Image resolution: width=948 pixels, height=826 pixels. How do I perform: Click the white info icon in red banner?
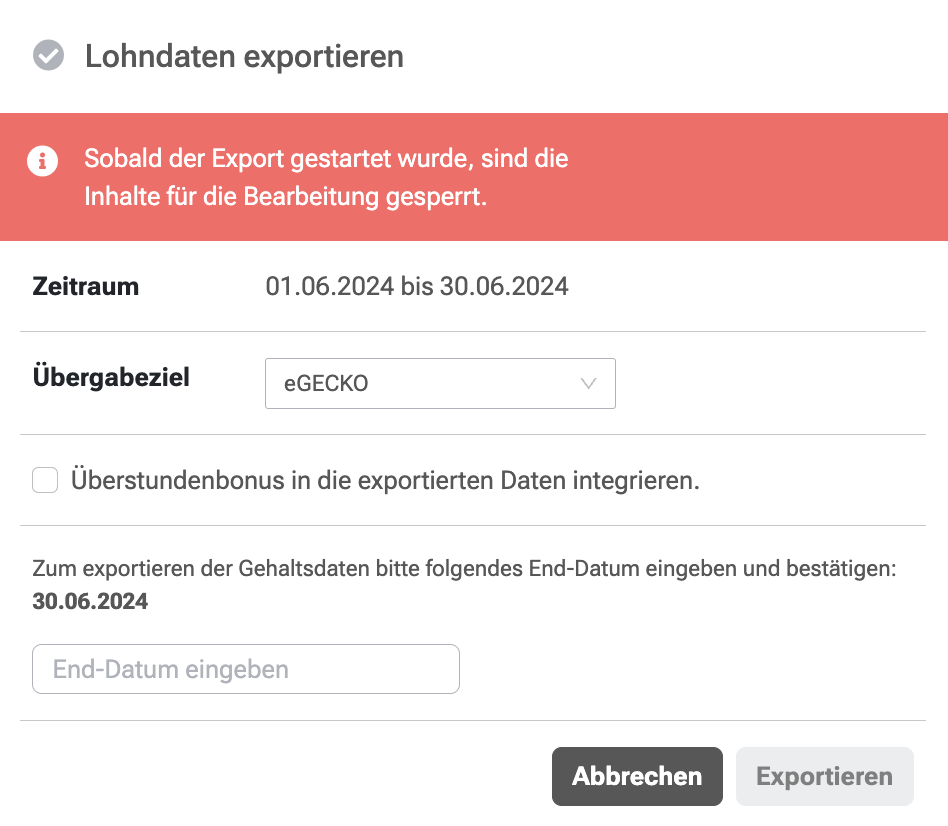coord(42,161)
